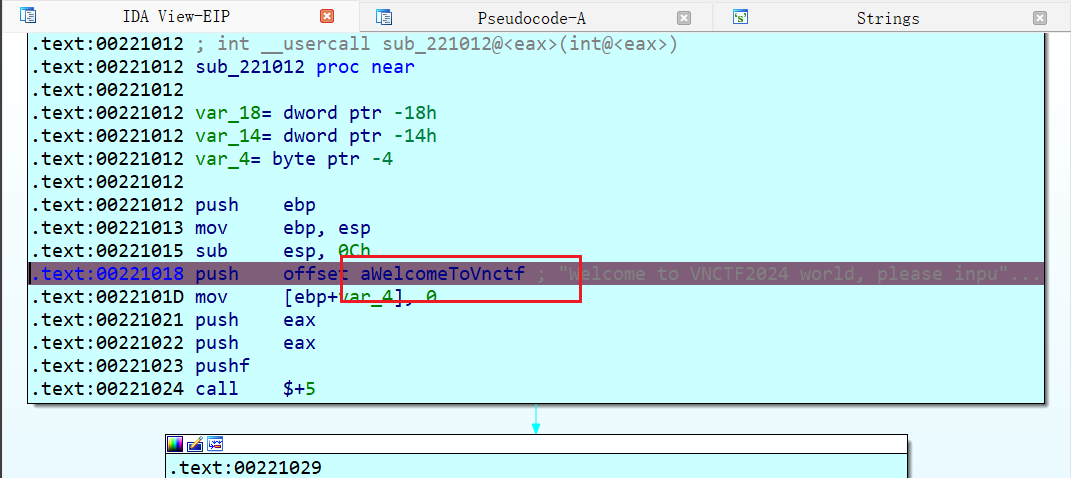
Task: Click 'push eax' at address 00221022
Action: [x=255, y=343]
